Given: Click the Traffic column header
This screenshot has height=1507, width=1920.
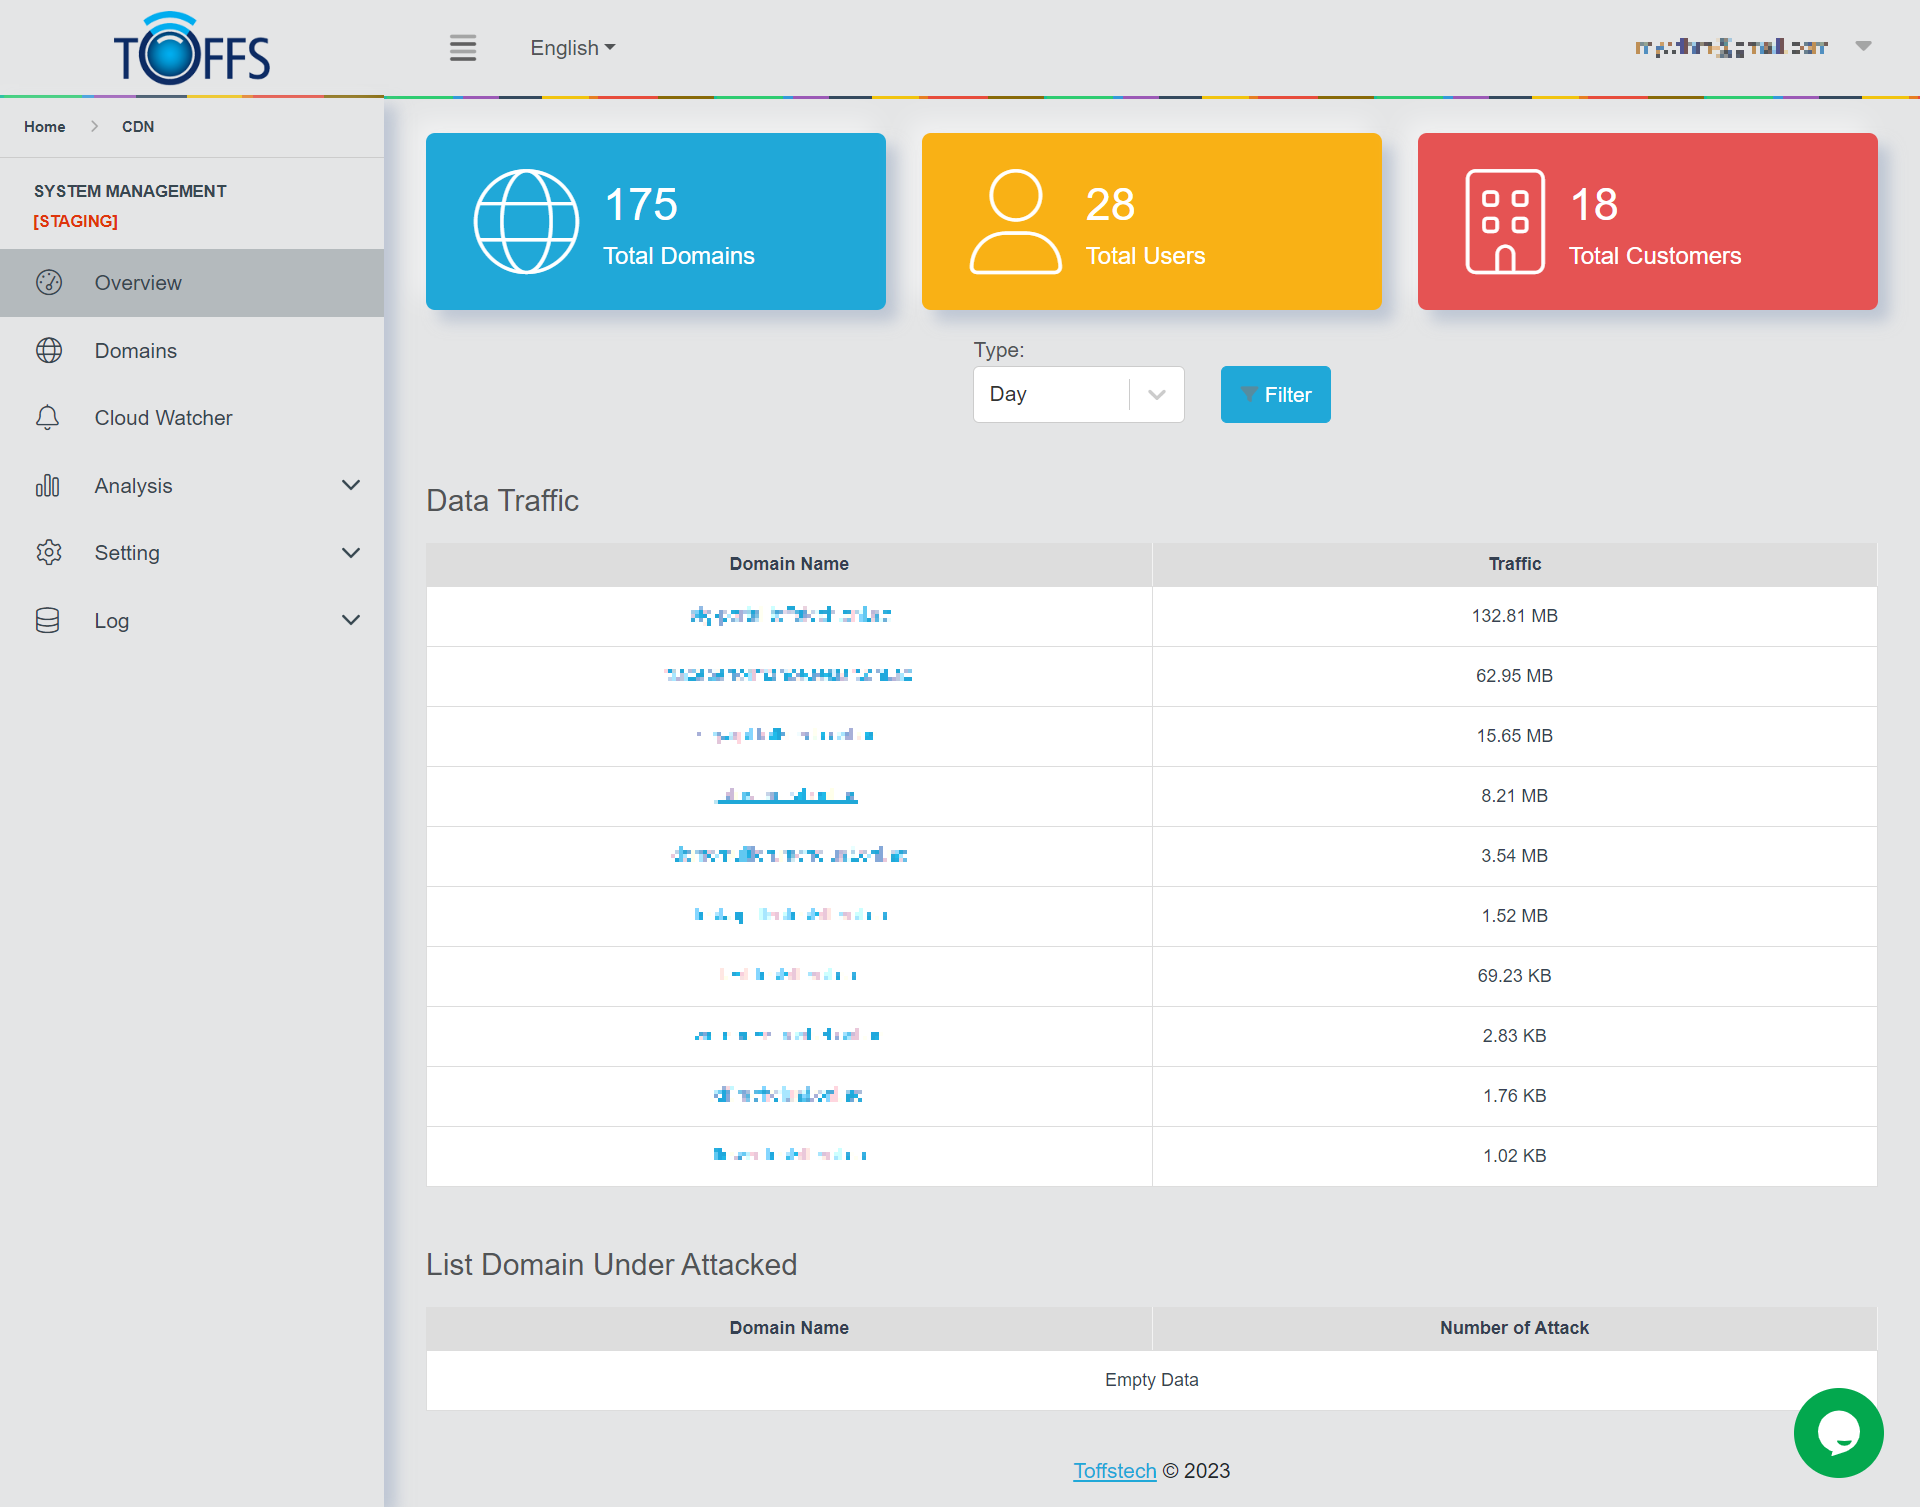Looking at the screenshot, I should (x=1514, y=564).
